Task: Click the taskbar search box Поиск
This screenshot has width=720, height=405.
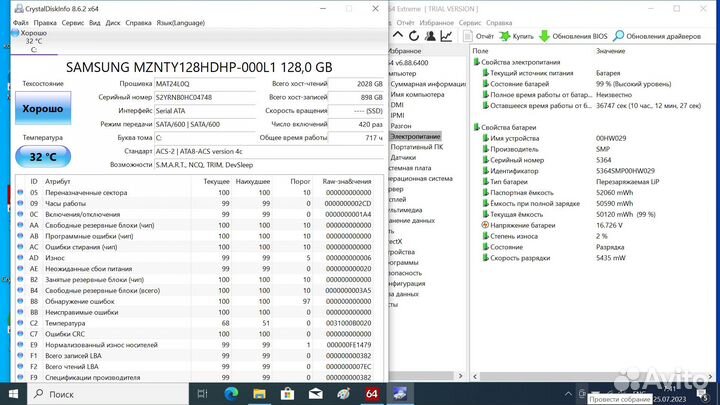Action: tap(108, 394)
